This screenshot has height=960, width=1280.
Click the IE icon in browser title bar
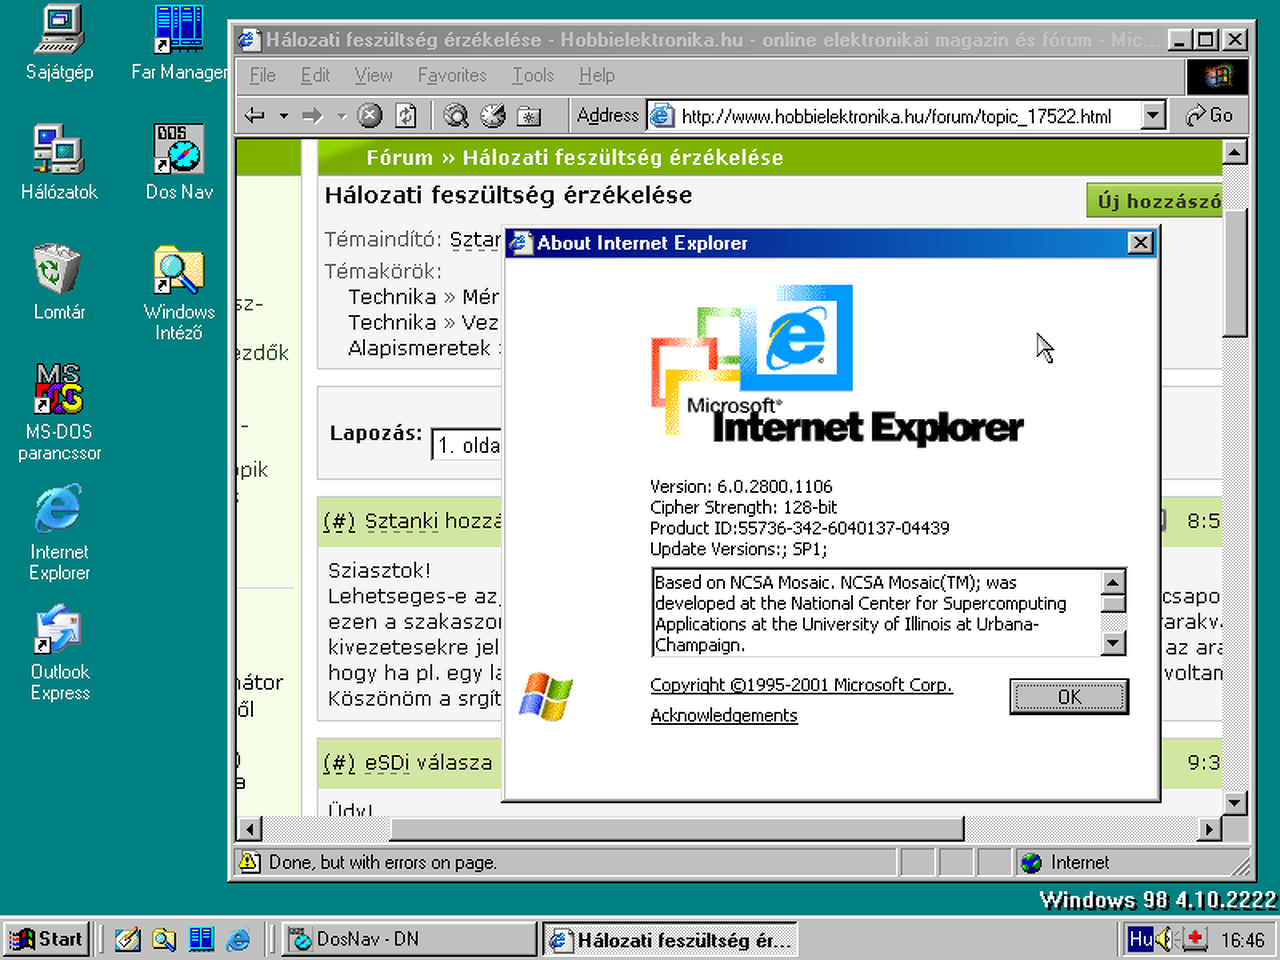[248, 40]
